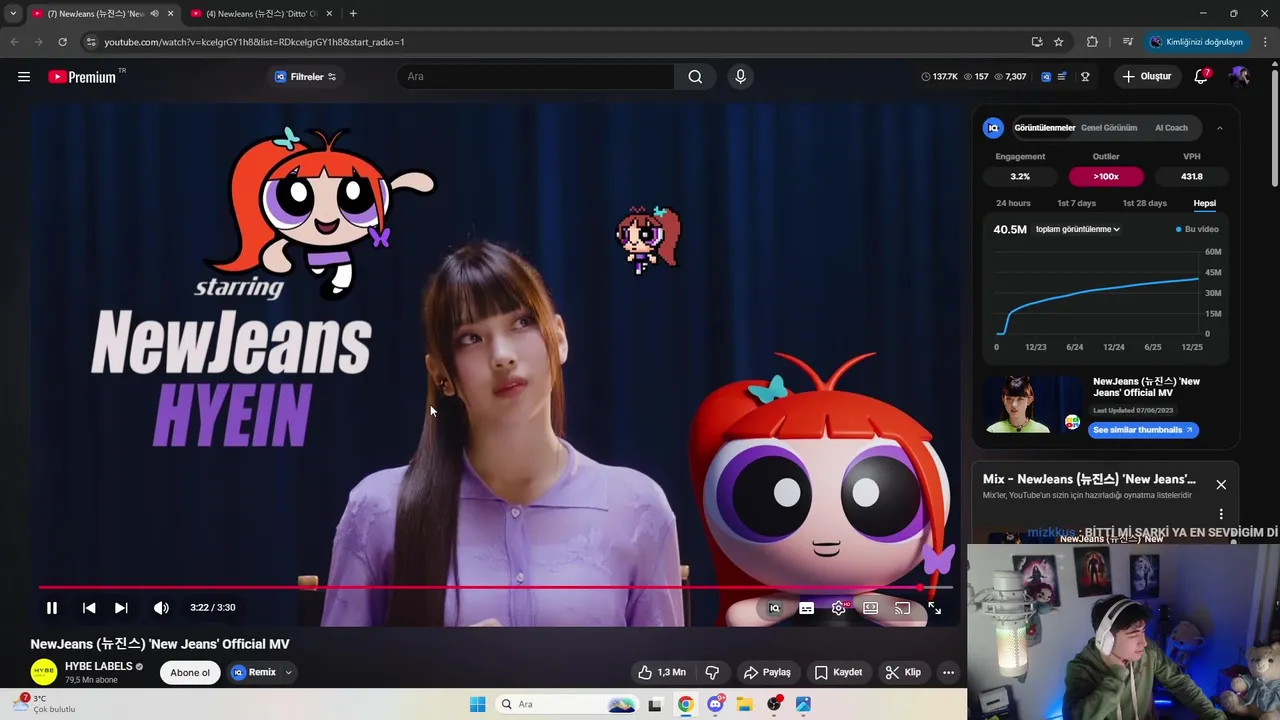The height and width of the screenshot is (720, 1280).
Task: Exit full screen via the arrows icon
Action: [934, 608]
